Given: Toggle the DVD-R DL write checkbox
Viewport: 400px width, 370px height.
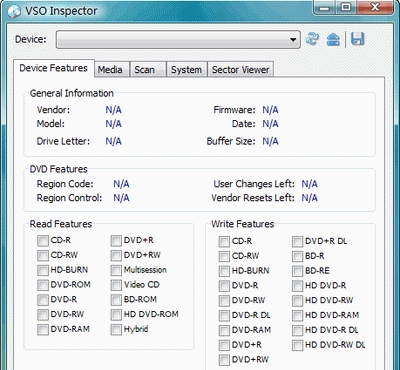Looking at the screenshot, I should pyautogui.click(x=224, y=315).
